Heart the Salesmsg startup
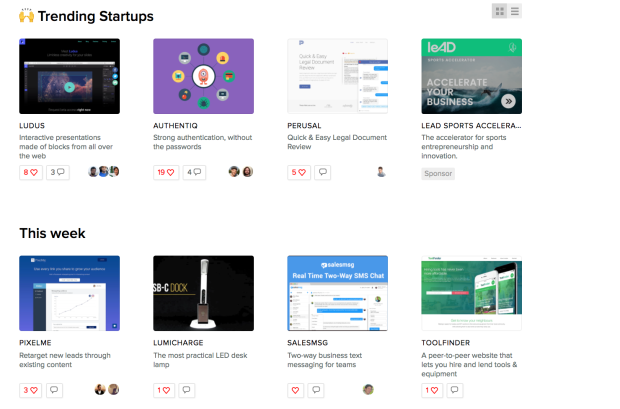The image size is (620, 409). point(296,390)
